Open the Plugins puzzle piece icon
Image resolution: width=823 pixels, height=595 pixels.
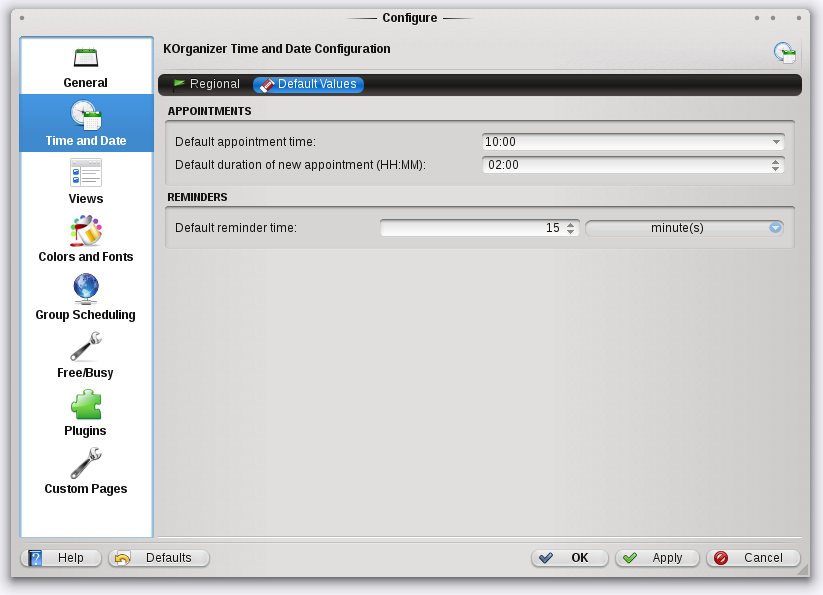tap(86, 405)
